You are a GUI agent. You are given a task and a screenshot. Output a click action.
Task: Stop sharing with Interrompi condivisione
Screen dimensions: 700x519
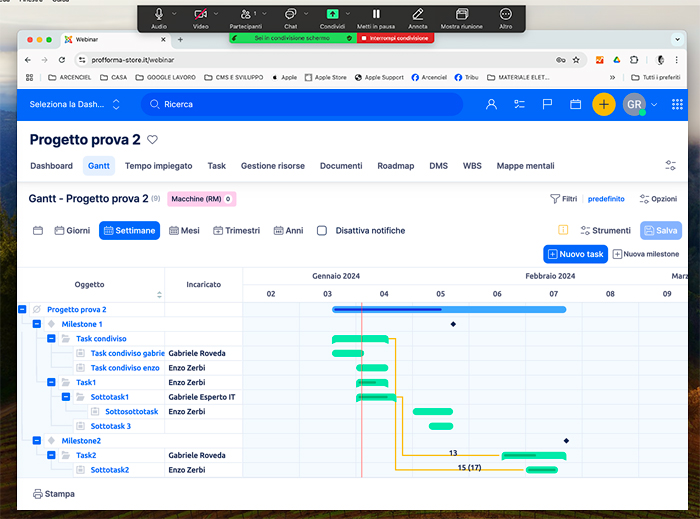395,38
